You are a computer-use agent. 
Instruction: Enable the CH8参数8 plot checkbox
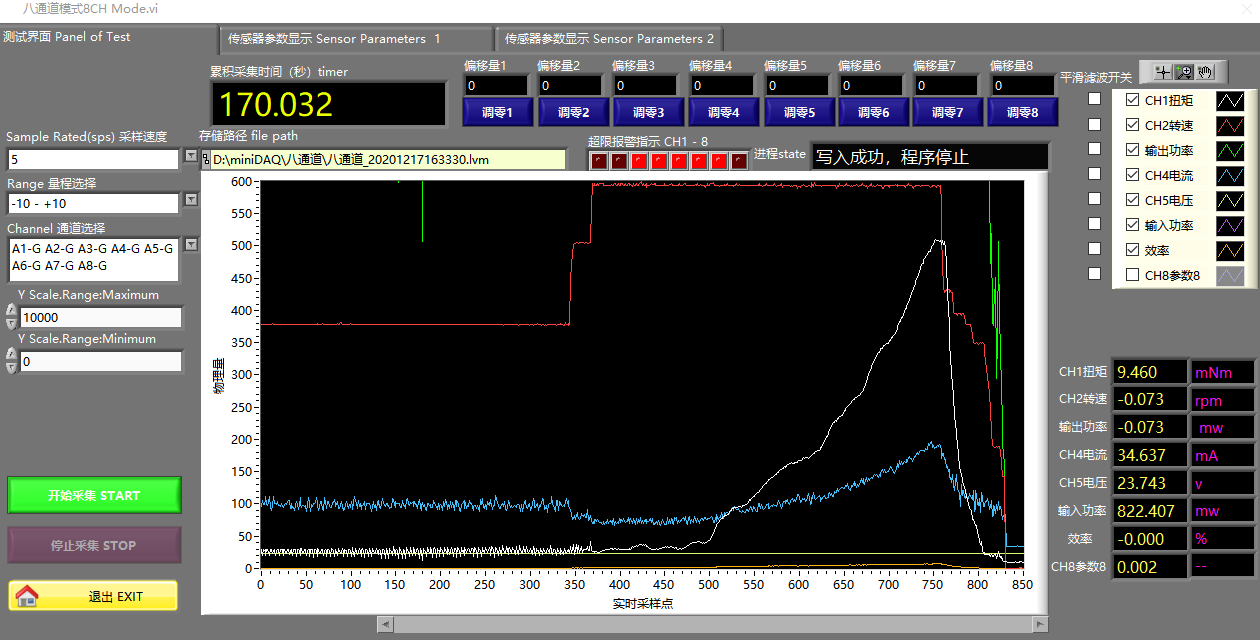pos(1132,275)
